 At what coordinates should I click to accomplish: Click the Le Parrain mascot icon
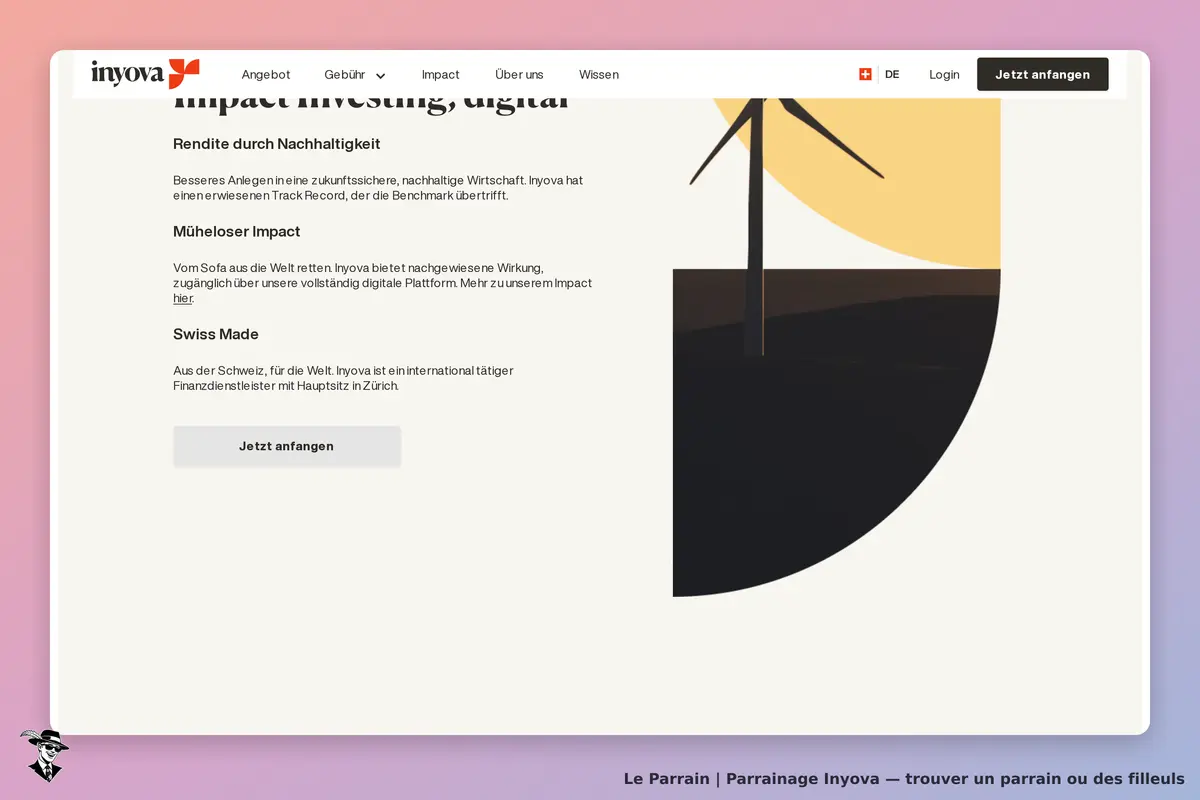(43, 755)
